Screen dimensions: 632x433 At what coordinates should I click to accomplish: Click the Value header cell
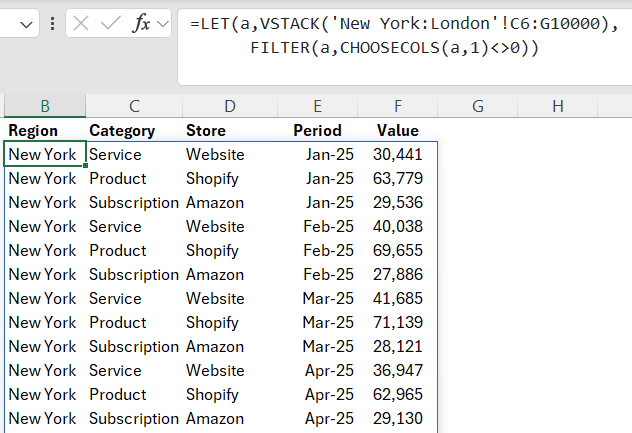pyautogui.click(x=397, y=131)
